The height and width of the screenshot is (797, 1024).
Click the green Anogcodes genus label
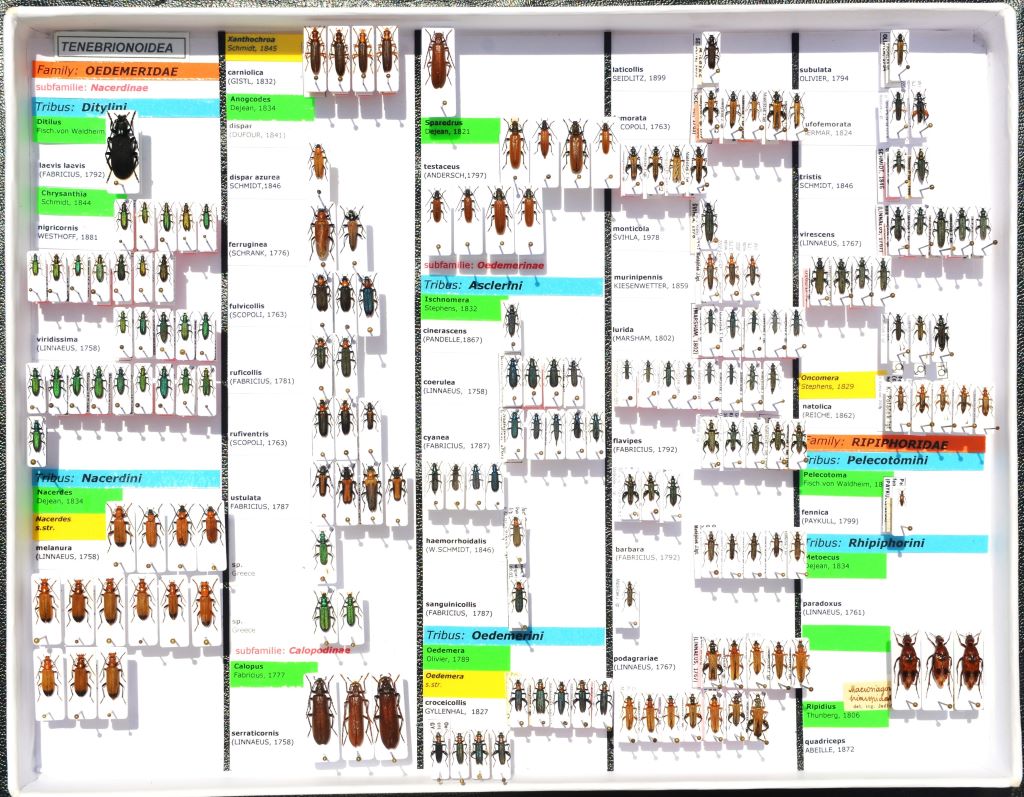click(268, 106)
